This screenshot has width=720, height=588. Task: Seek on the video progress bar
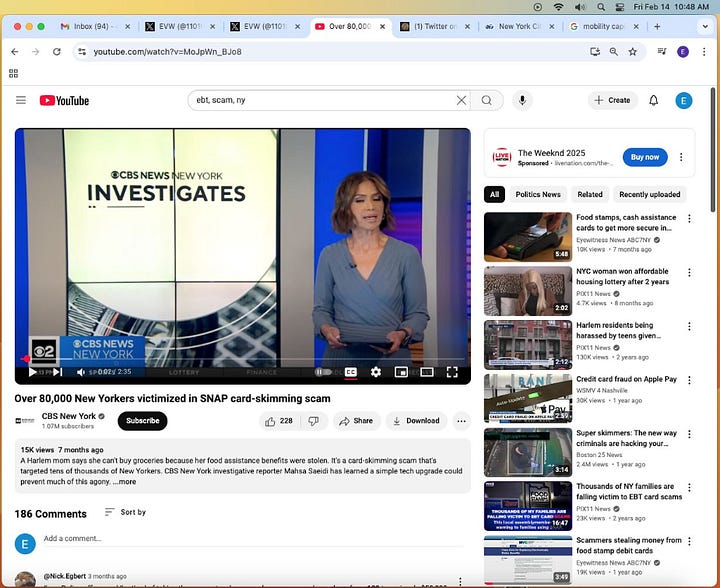point(242,359)
